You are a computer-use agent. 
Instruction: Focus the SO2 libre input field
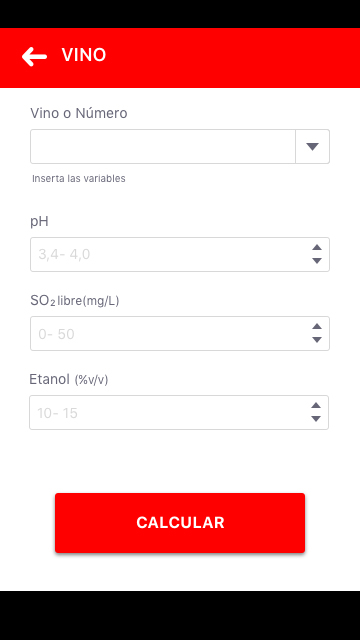point(180,333)
